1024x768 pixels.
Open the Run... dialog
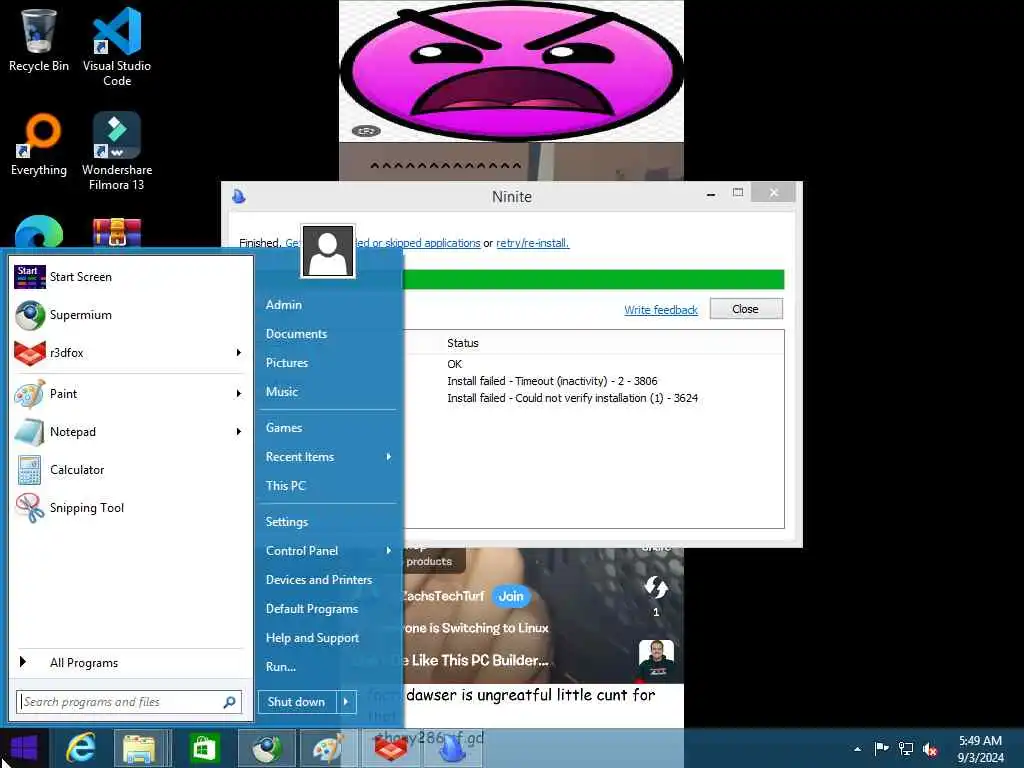(281, 667)
